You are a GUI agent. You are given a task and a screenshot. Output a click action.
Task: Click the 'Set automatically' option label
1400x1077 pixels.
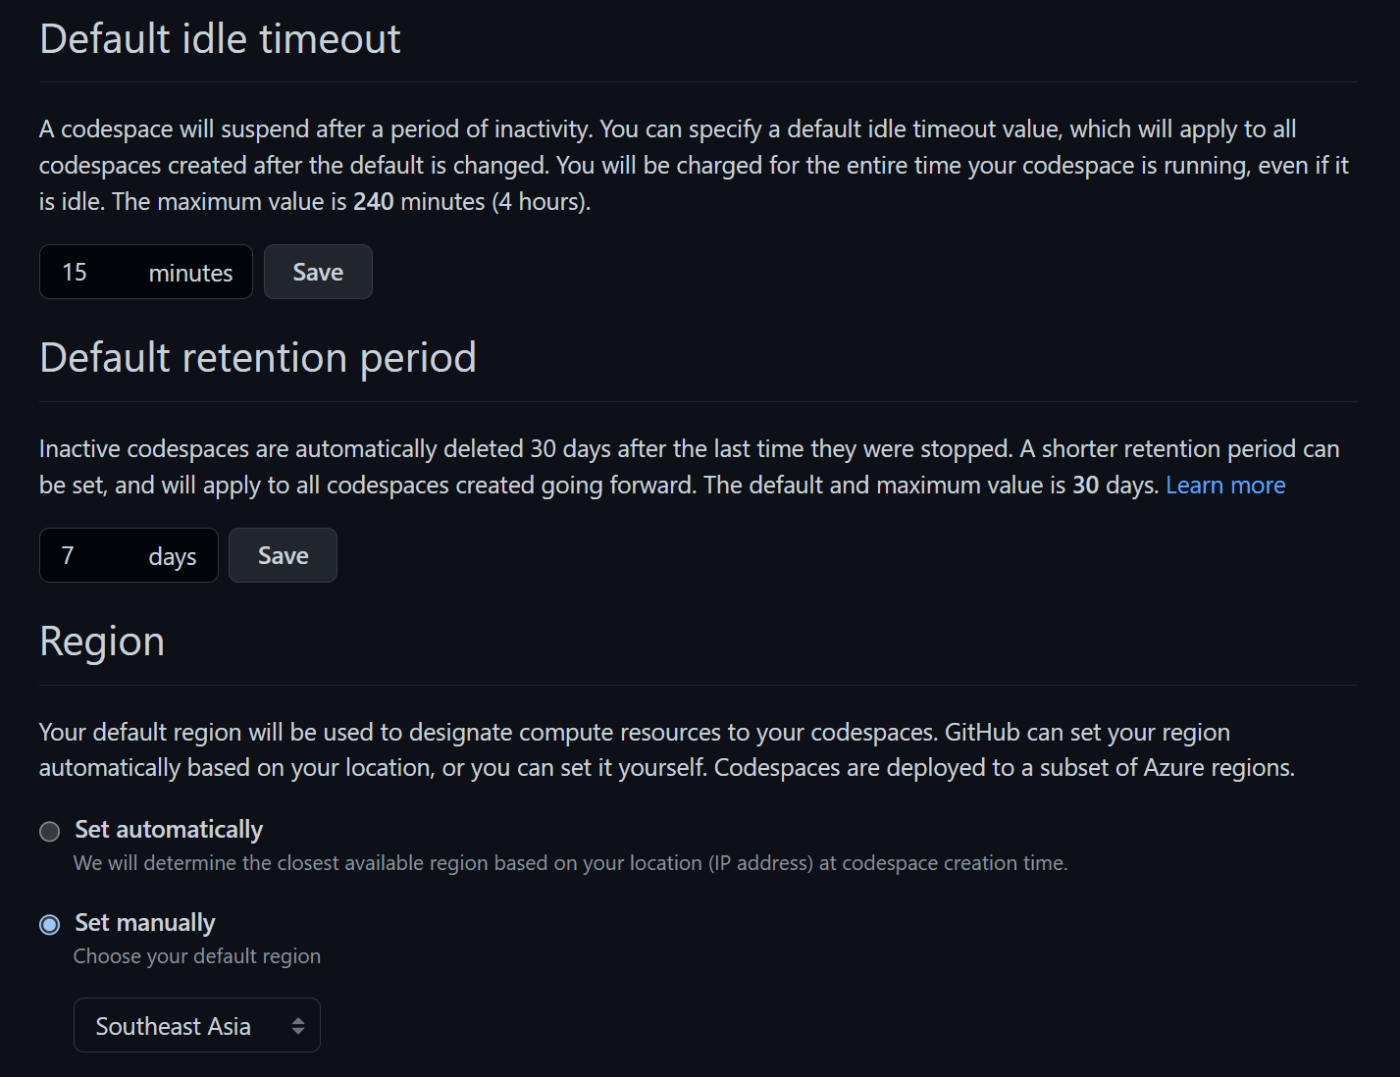click(x=169, y=829)
